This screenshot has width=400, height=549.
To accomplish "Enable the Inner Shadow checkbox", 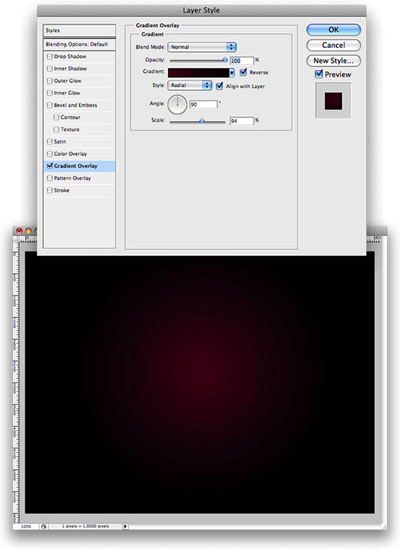I will click(50, 69).
